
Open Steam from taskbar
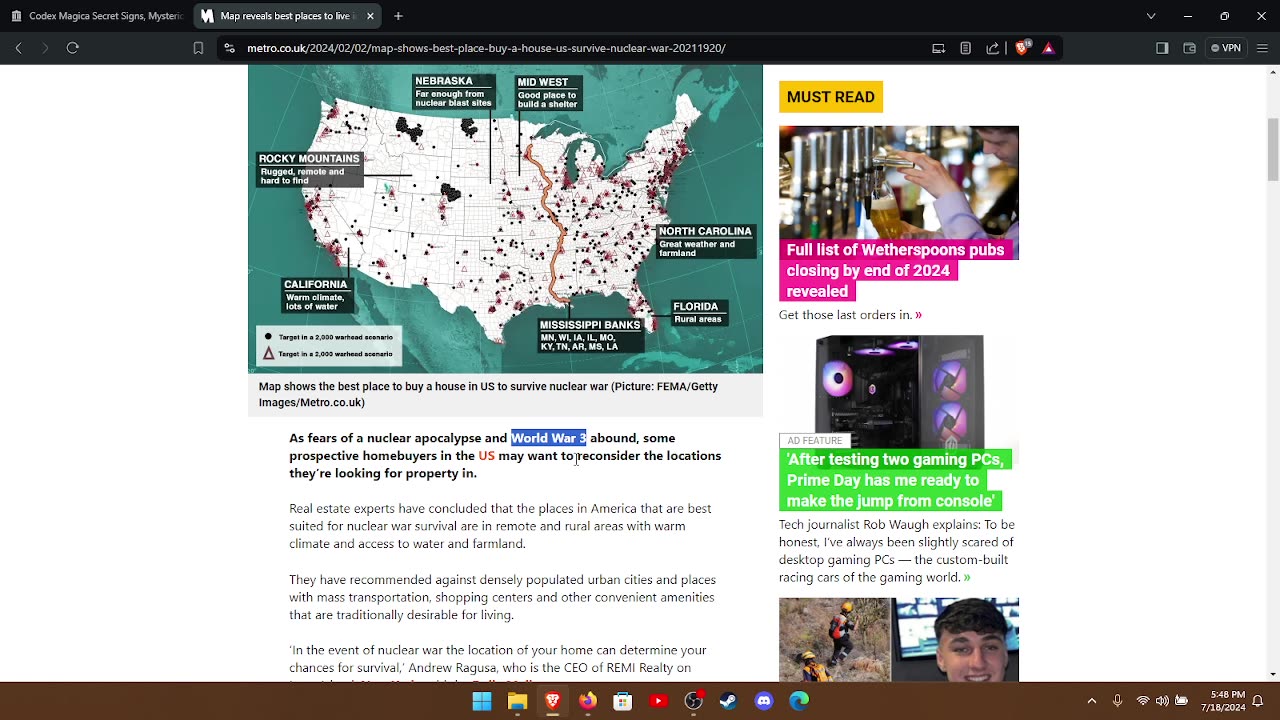[x=728, y=701]
